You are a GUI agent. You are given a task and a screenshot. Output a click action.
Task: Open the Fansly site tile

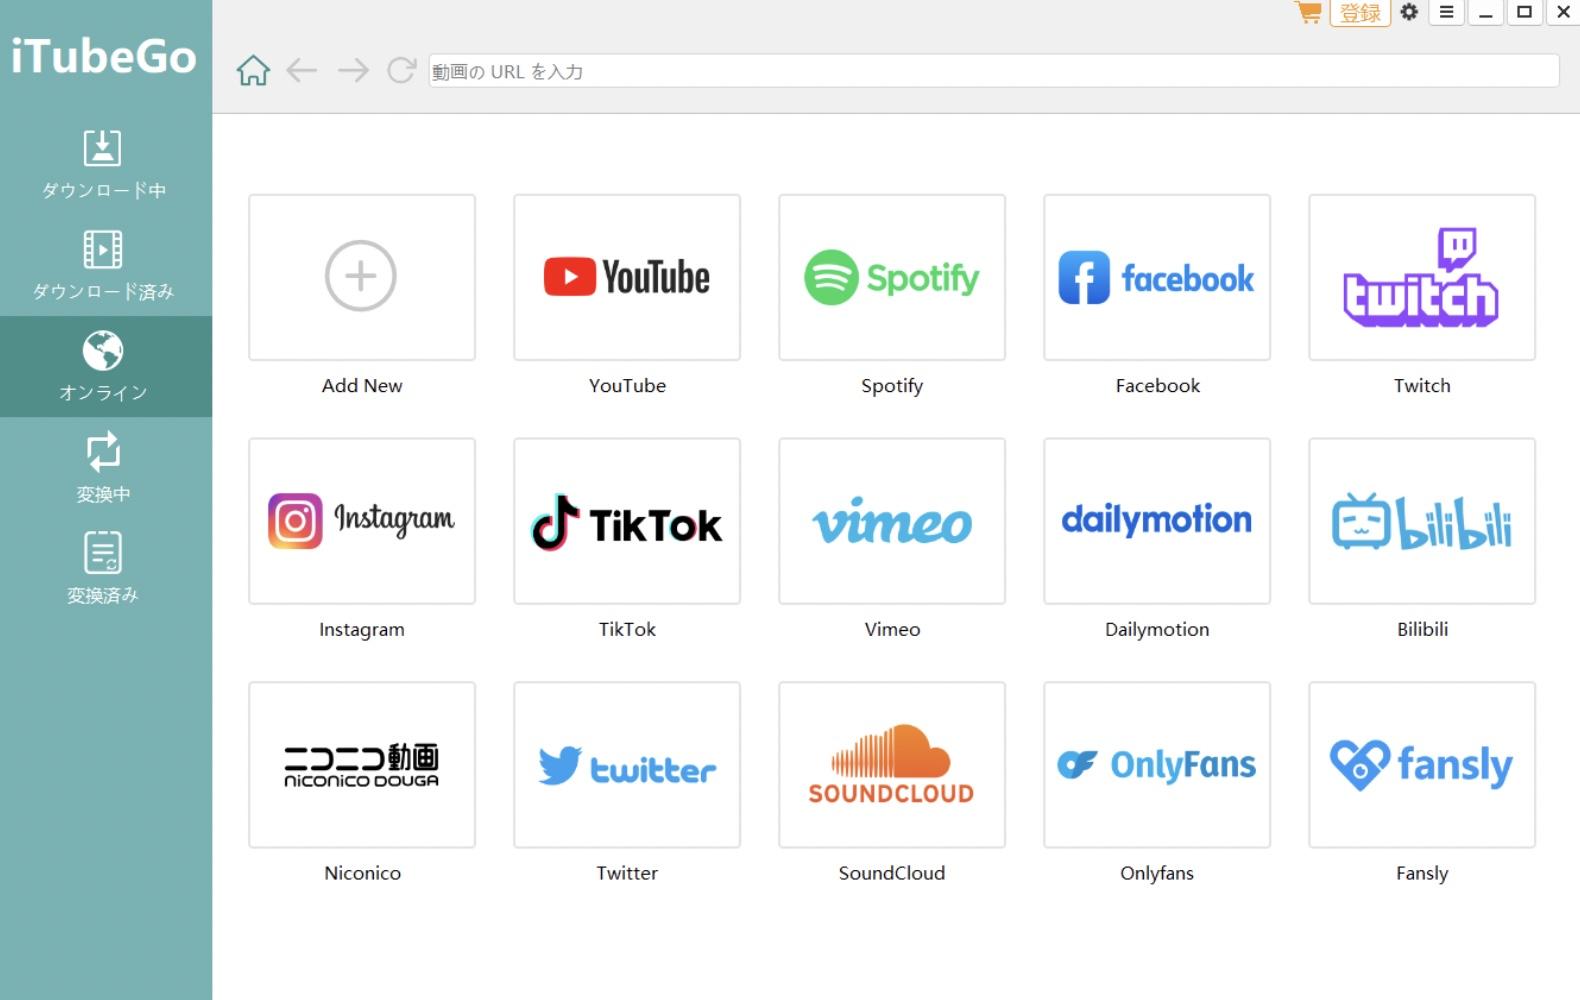pos(1422,765)
